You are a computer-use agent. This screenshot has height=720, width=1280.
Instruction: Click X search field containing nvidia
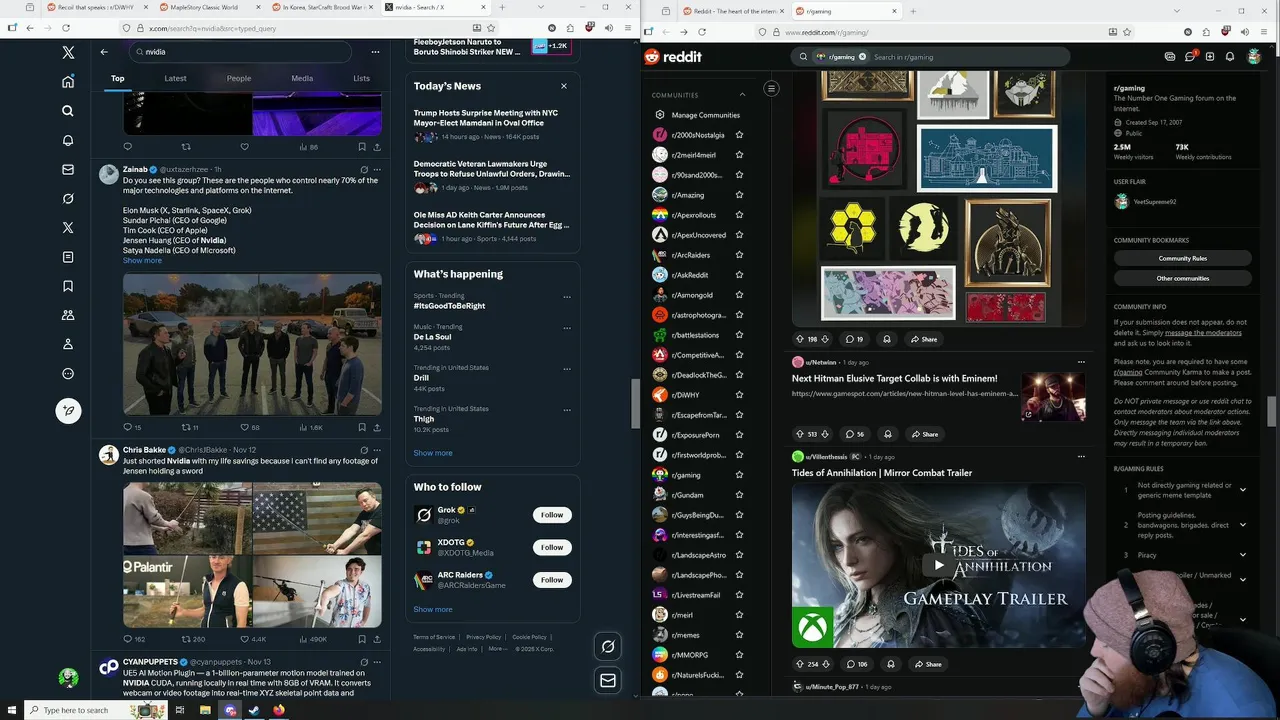tap(240, 52)
